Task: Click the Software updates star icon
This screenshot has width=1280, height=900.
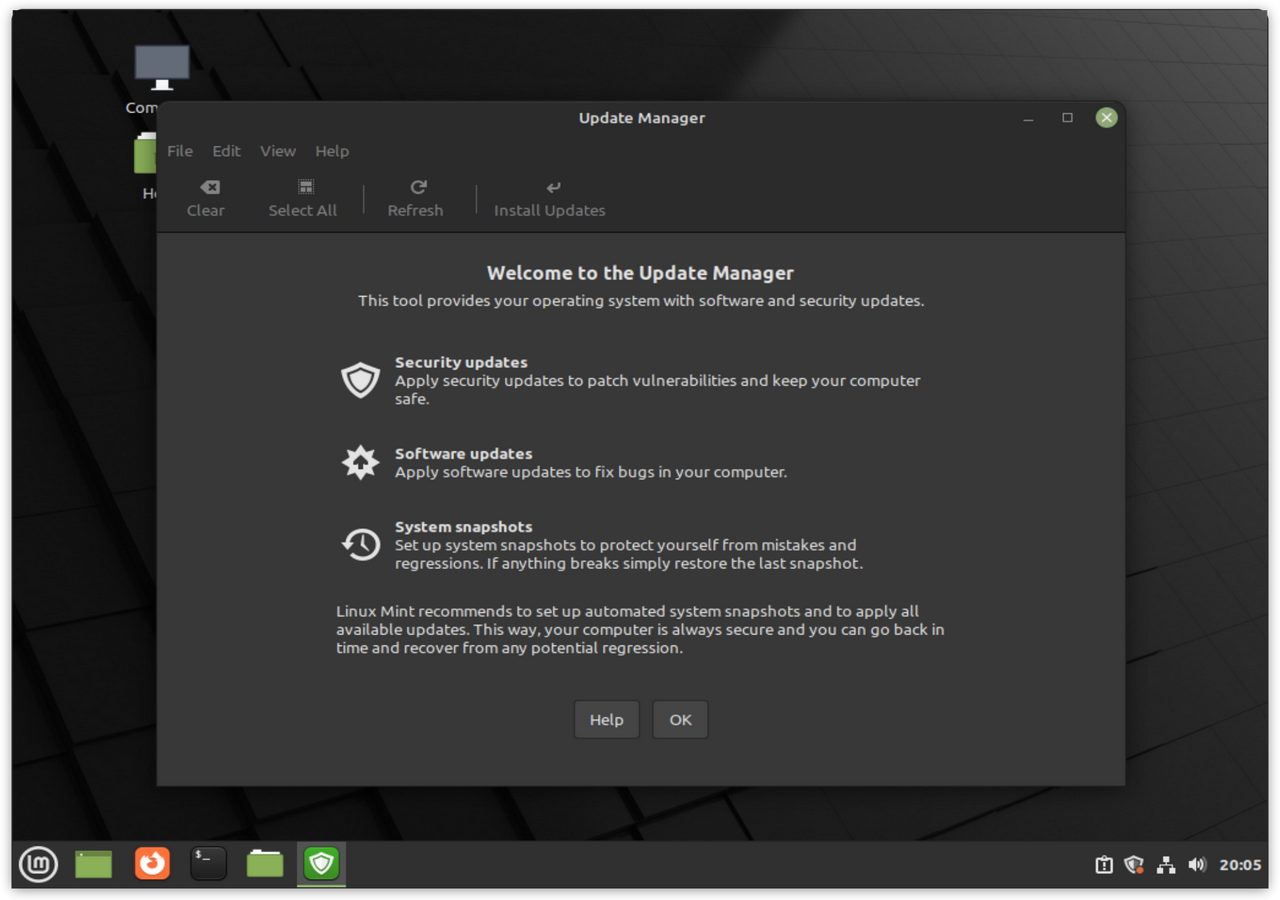Action: (x=360, y=462)
